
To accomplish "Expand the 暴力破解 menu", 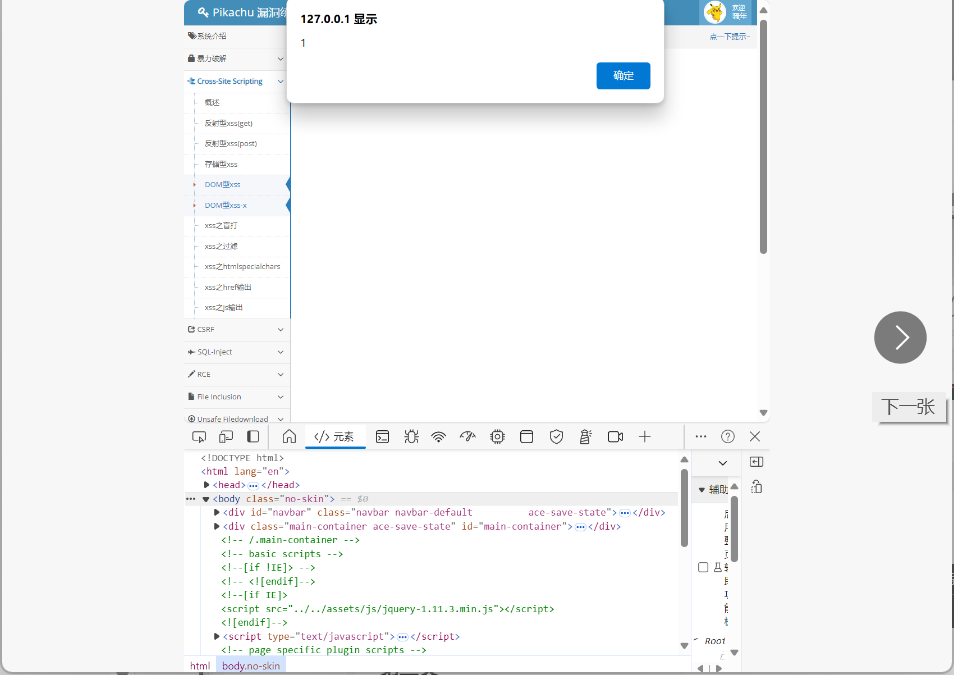I will [x=236, y=58].
